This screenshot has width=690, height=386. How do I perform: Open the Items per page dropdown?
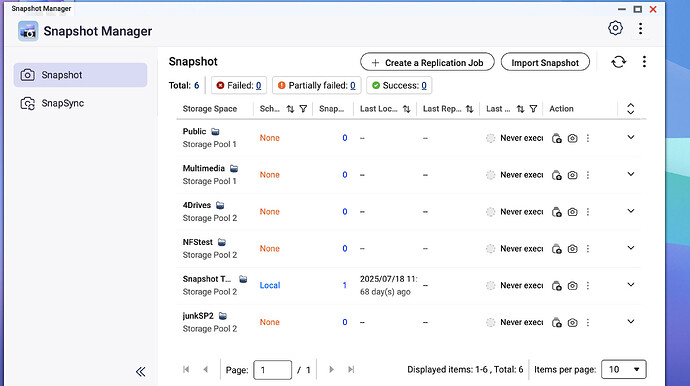tap(624, 370)
